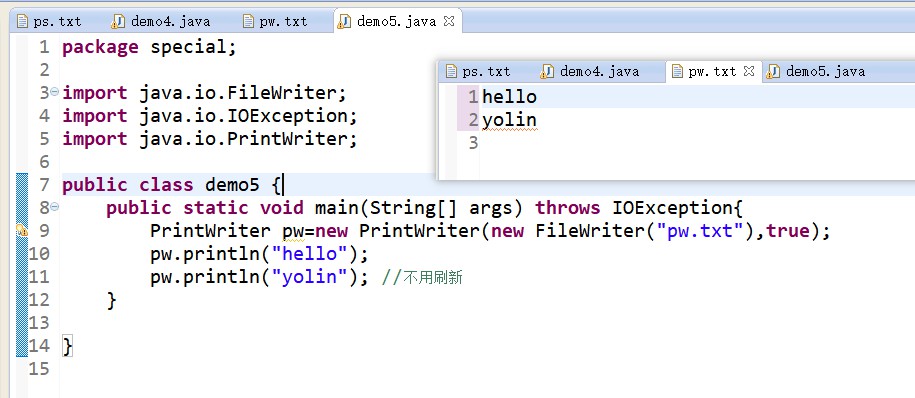Click Java file icon on main demo4.java tab
The height and width of the screenshot is (398, 915).
coord(118,22)
